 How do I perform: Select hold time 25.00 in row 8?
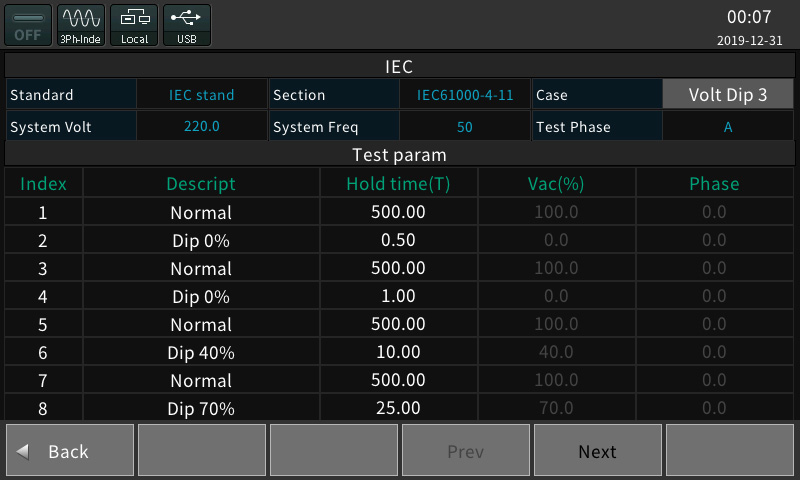[x=398, y=408]
